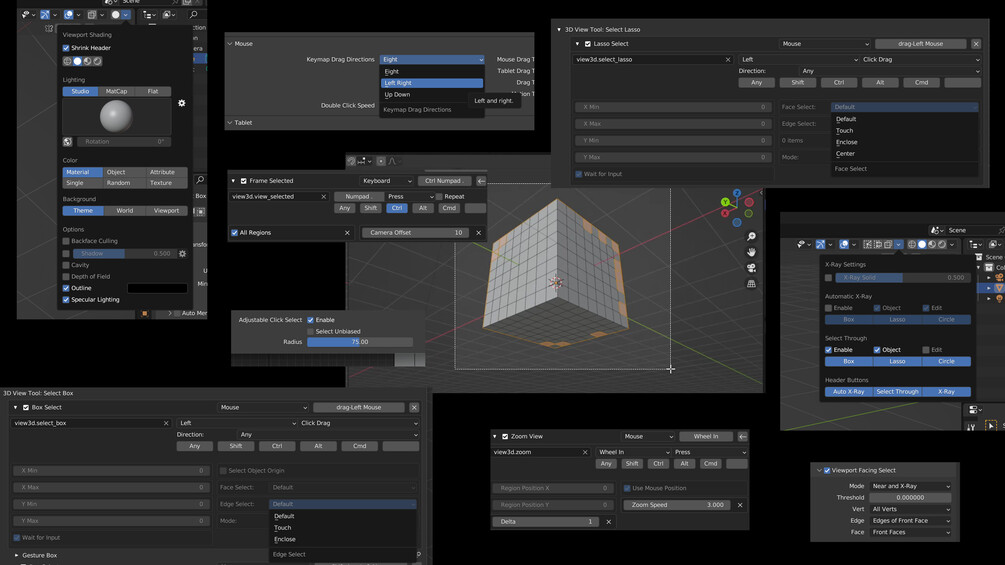Open Click Drag dropdown in Lasso Select
This screenshot has width=1005, height=565.
pos(920,60)
